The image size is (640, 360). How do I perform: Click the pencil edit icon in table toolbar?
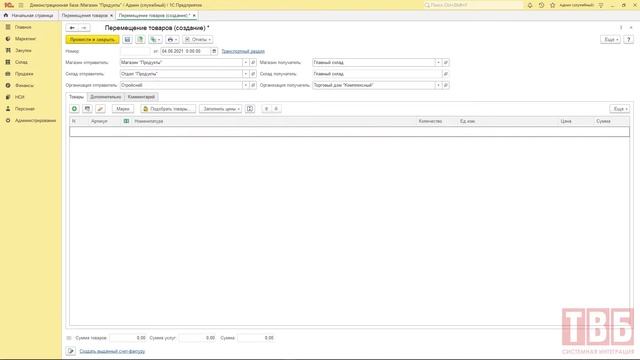[100, 109]
